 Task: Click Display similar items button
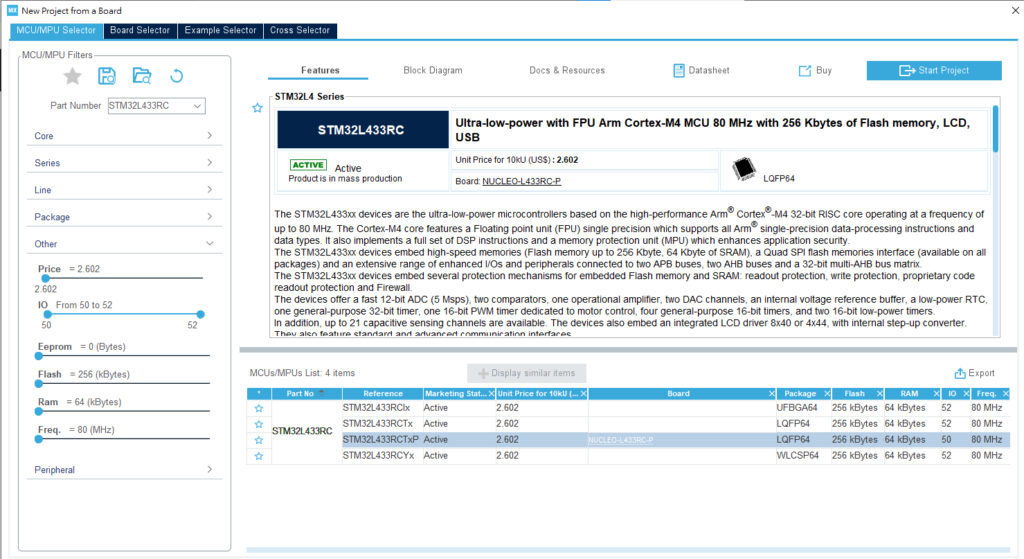[526, 374]
